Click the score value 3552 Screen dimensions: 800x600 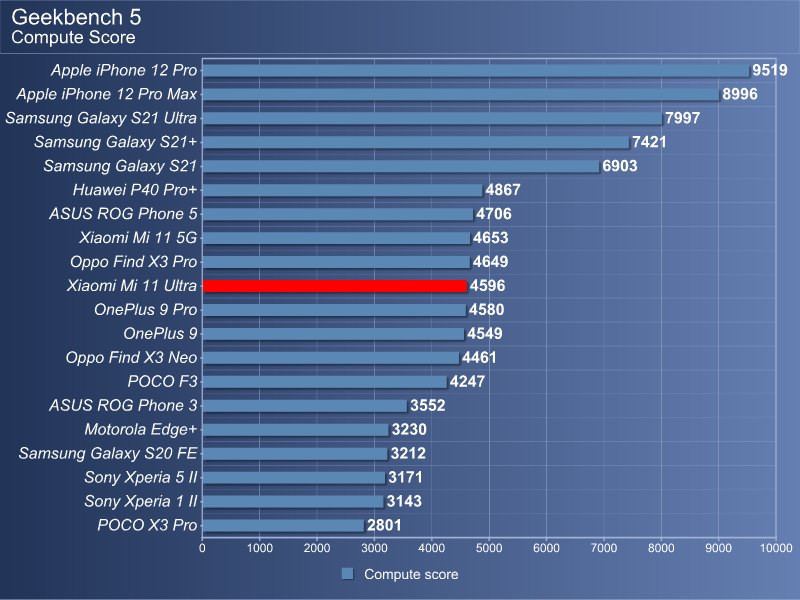tap(428, 406)
